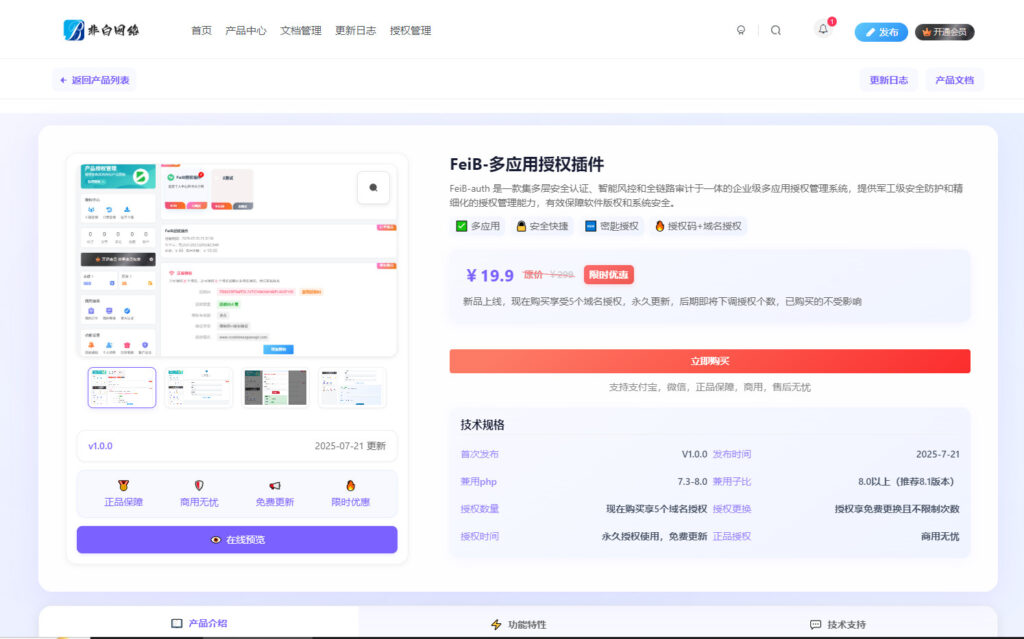
Task: Click the 首次发布 spec label
Action: pyautogui.click(x=479, y=454)
